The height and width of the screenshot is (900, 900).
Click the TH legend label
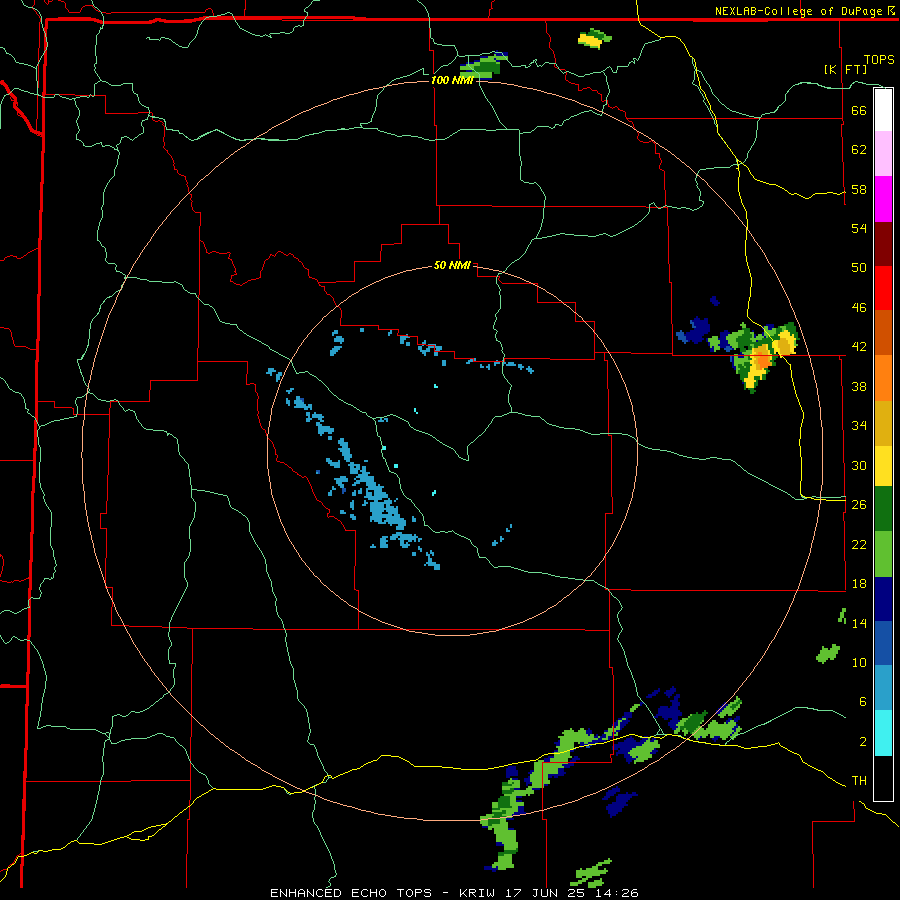859,781
